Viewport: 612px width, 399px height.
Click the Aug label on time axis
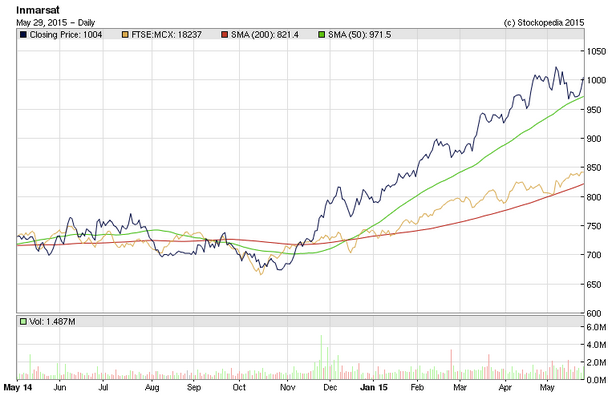tap(152, 387)
